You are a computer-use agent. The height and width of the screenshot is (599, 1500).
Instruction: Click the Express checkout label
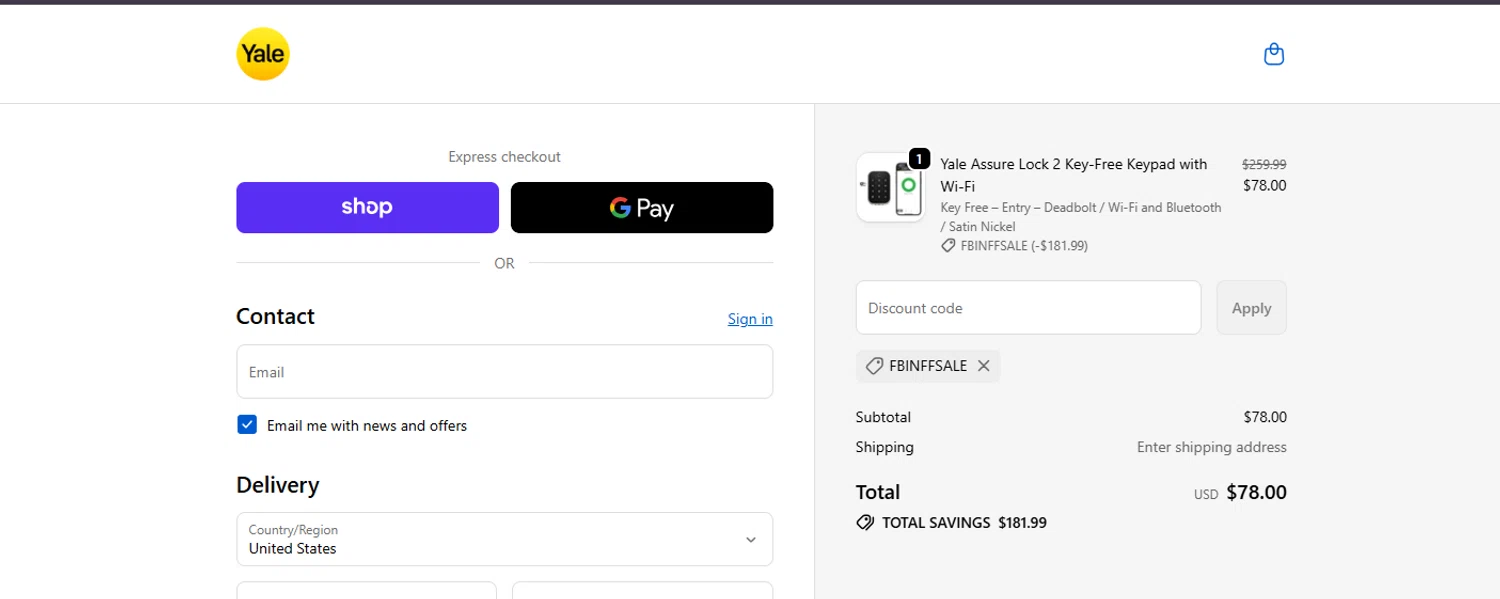coord(504,157)
